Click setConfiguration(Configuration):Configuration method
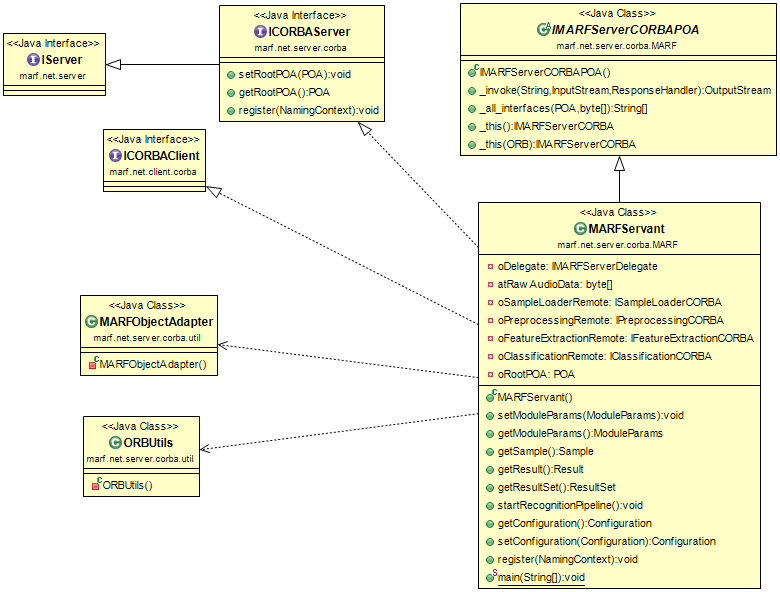Viewport: 780px width, 592px height. (606, 541)
